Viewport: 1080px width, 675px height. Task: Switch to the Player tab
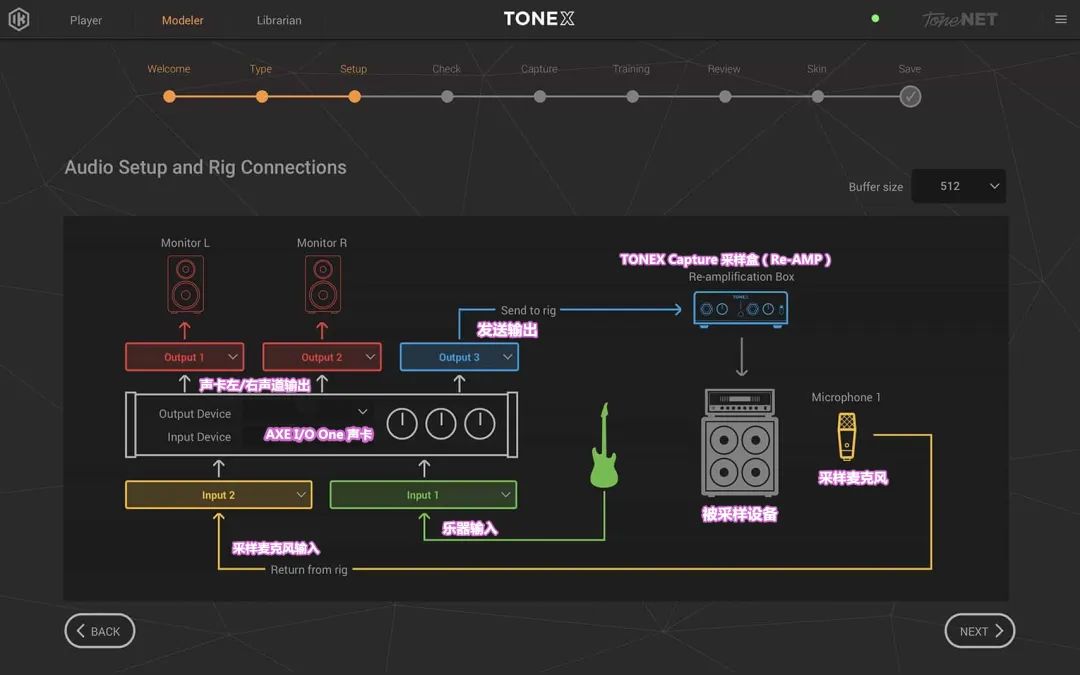pyautogui.click(x=86, y=20)
